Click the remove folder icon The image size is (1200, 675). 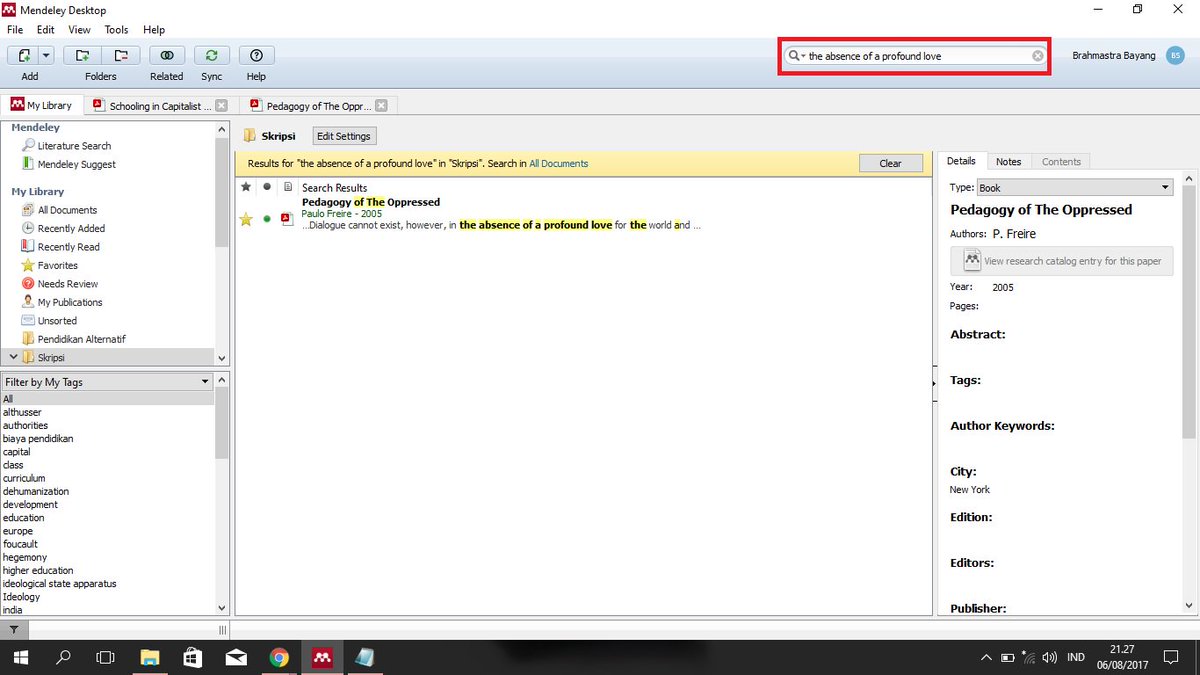pos(120,56)
